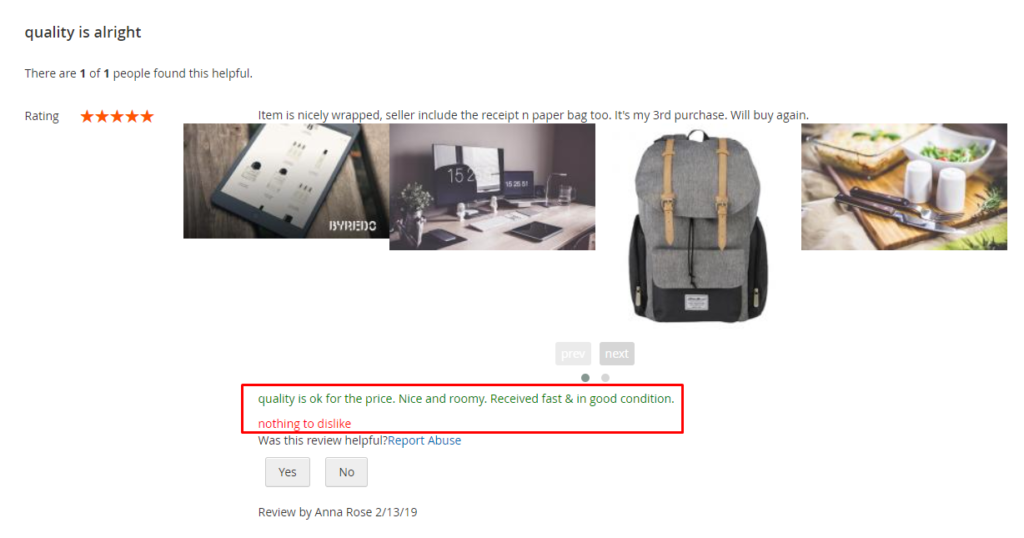Open the food and cutlery review photo
The width and height of the screenshot is (1024, 538).
pos(904,187)
